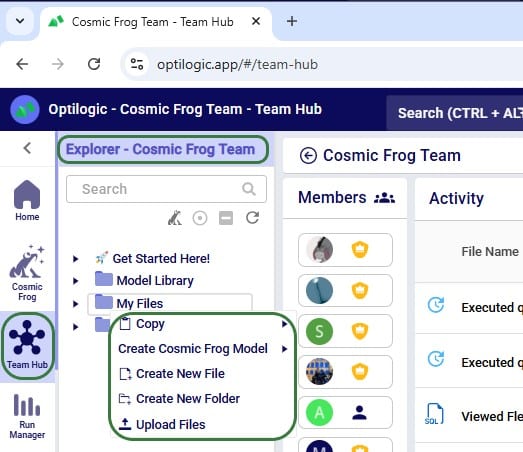Select the Model Library folder

[x=144, y=281]
